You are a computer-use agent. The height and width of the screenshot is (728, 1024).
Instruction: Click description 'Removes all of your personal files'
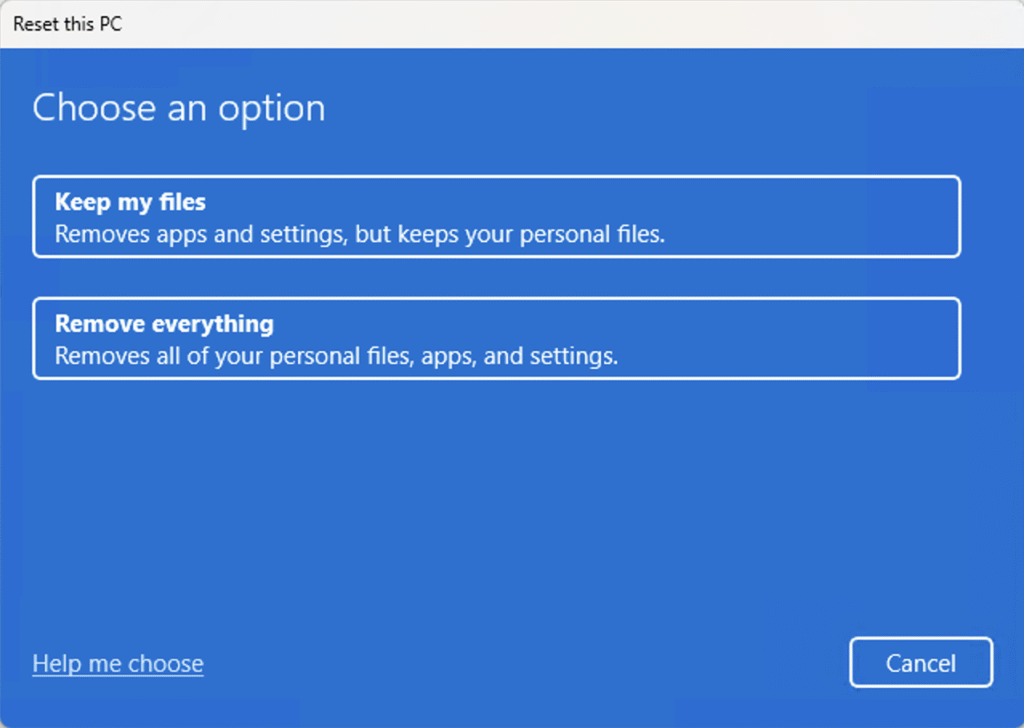(336, 356)
